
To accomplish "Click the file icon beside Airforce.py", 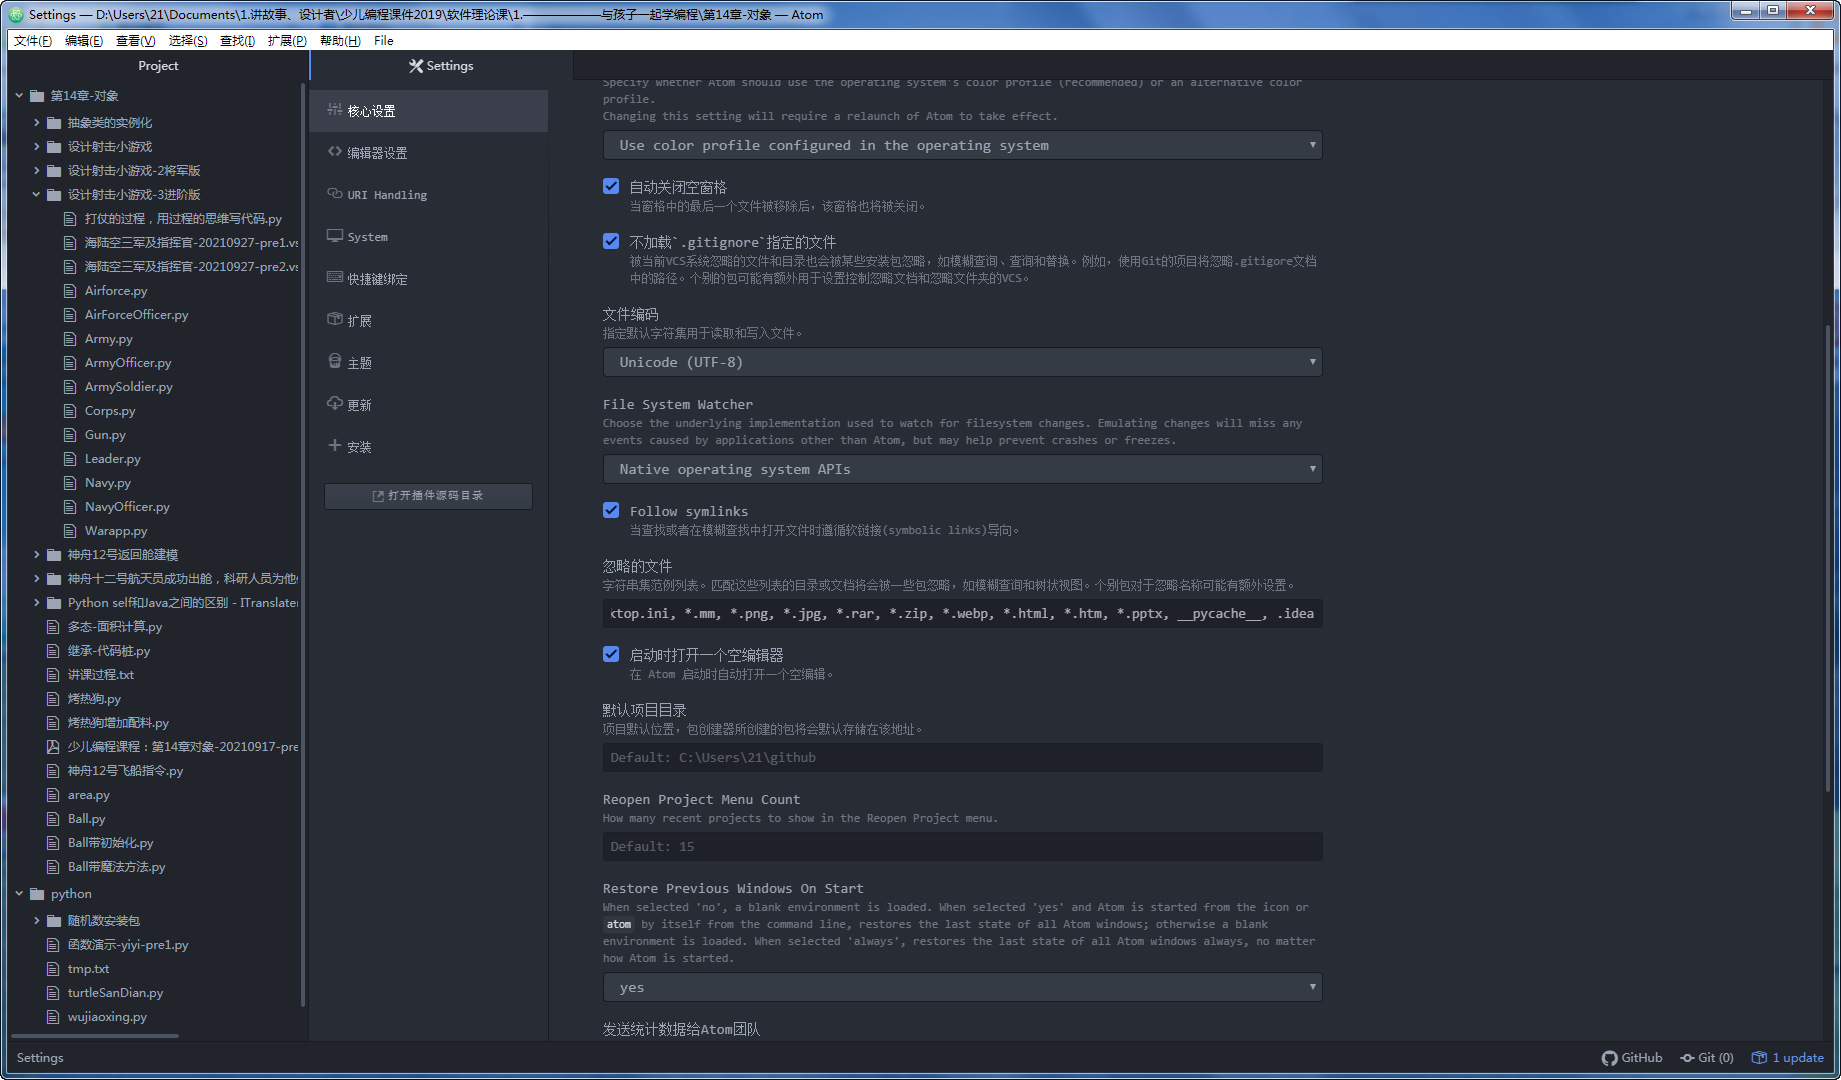I will tap(70, 291).
